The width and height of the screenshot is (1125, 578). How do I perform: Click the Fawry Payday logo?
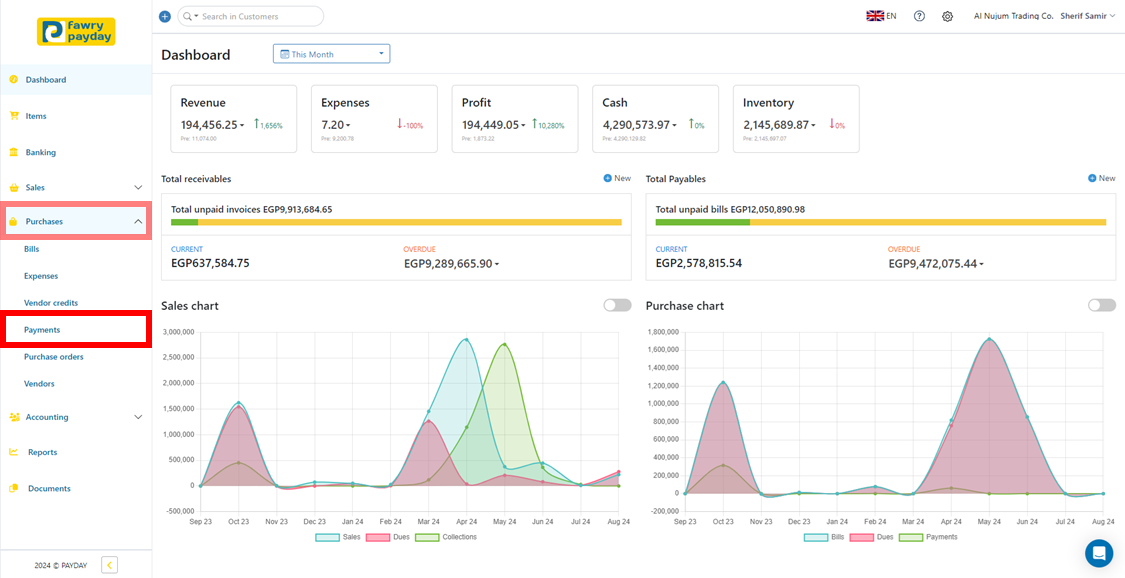[76, 31]
